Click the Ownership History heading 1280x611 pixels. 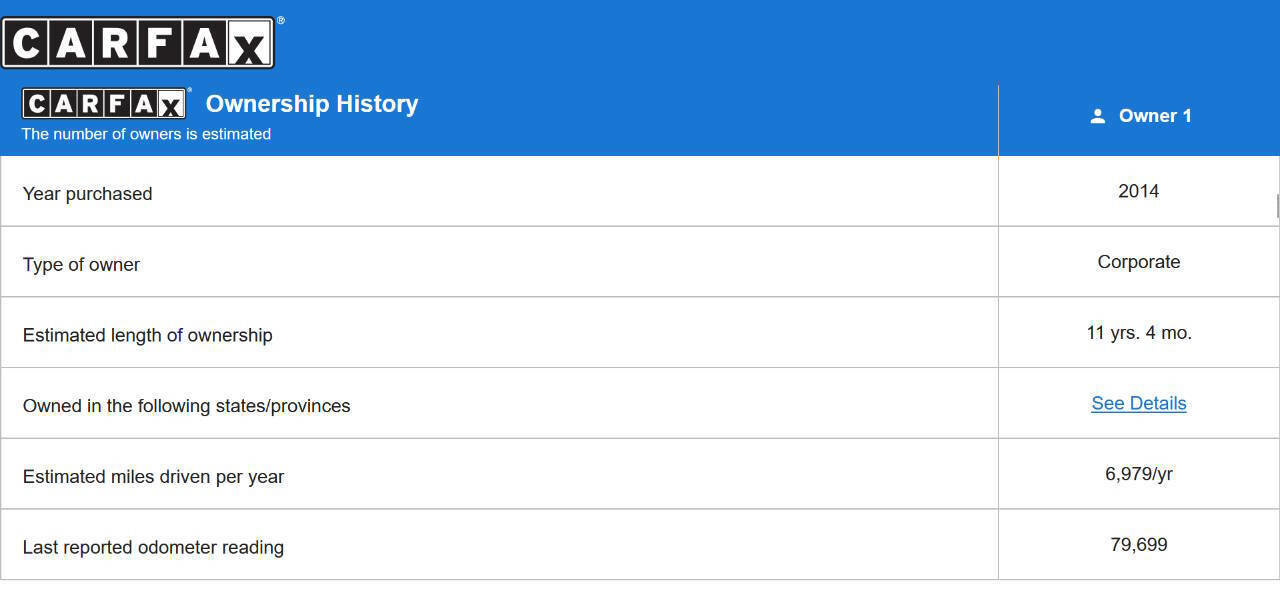[312, 104]
